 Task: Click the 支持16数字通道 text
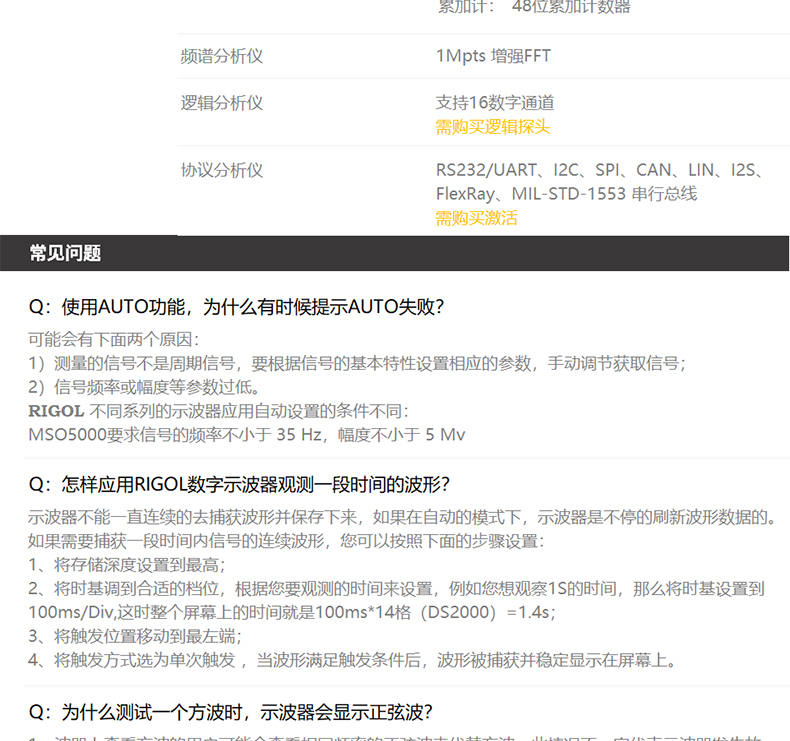[495, 103]
